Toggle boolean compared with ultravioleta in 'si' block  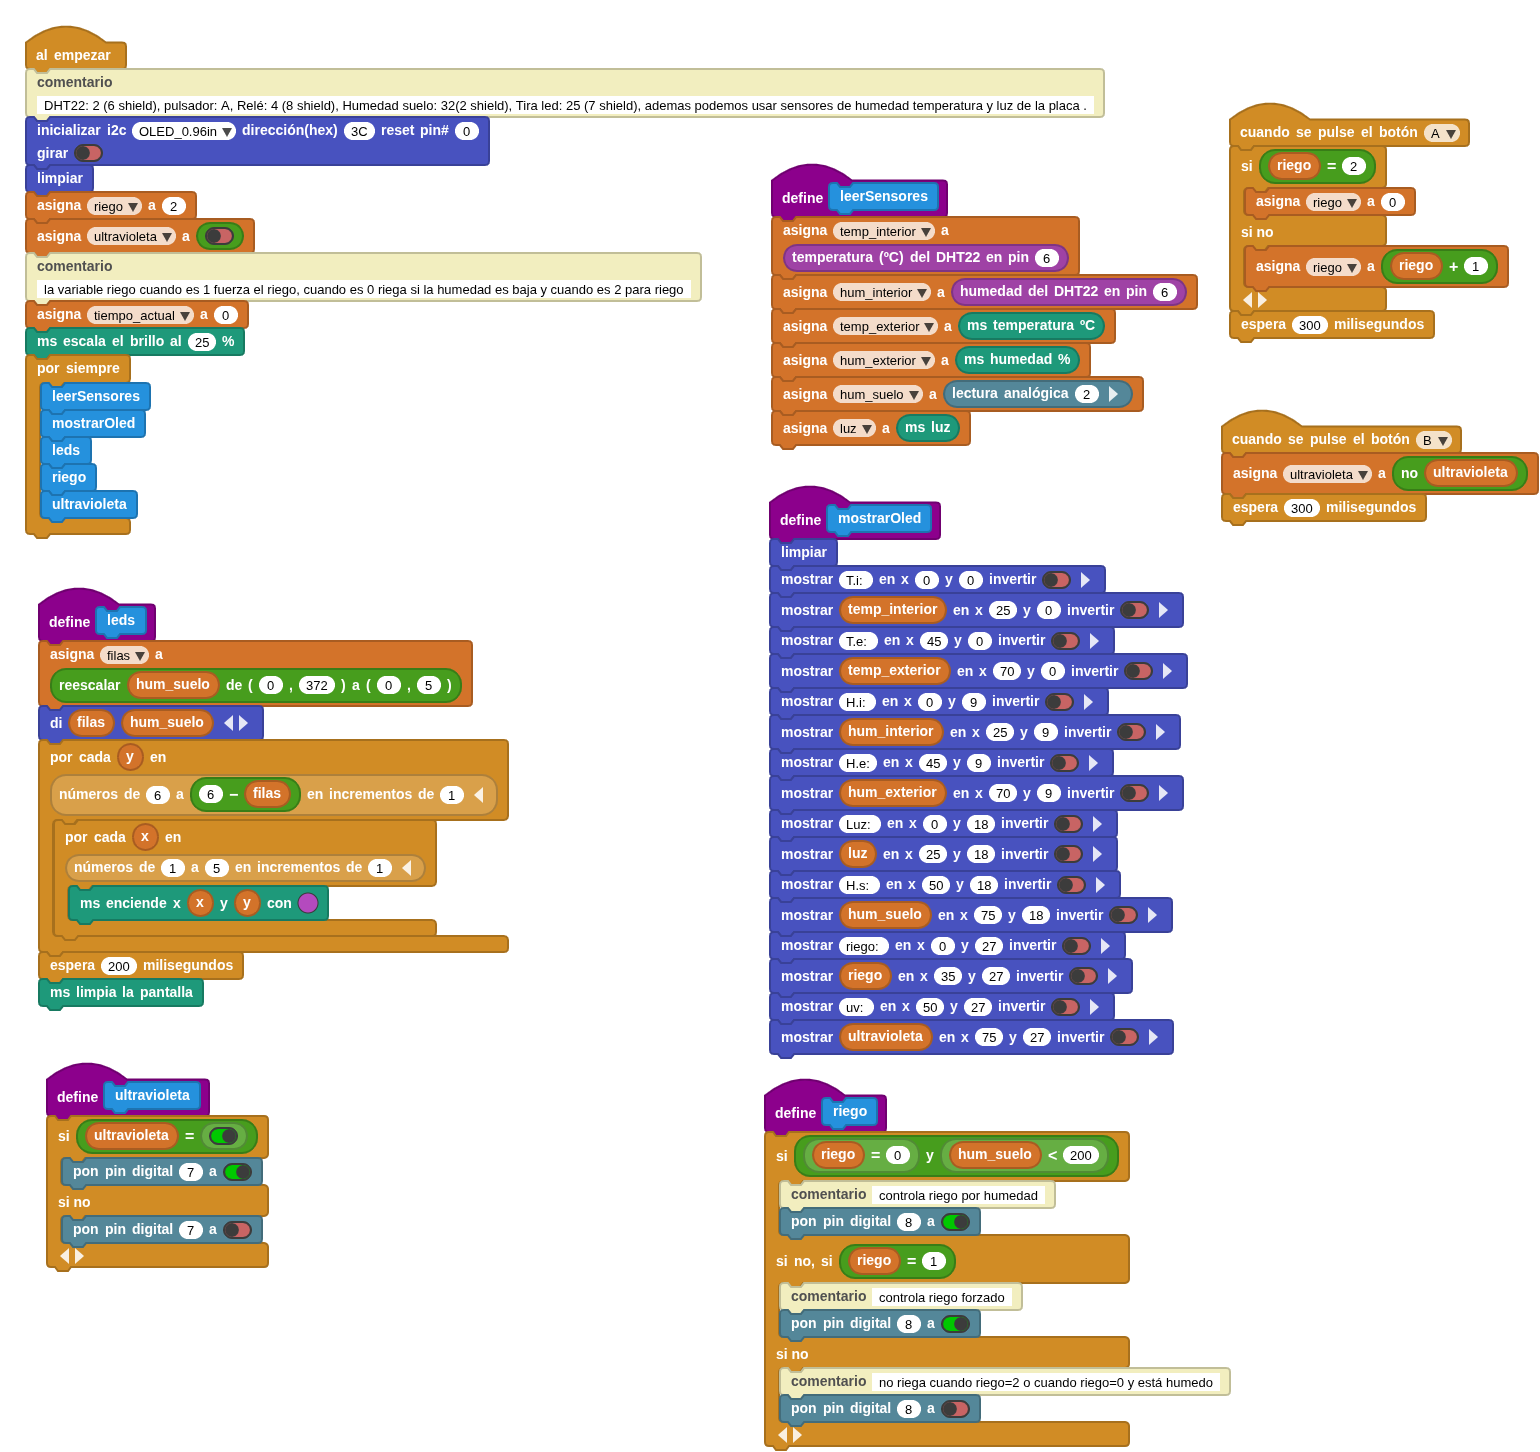223,1136
